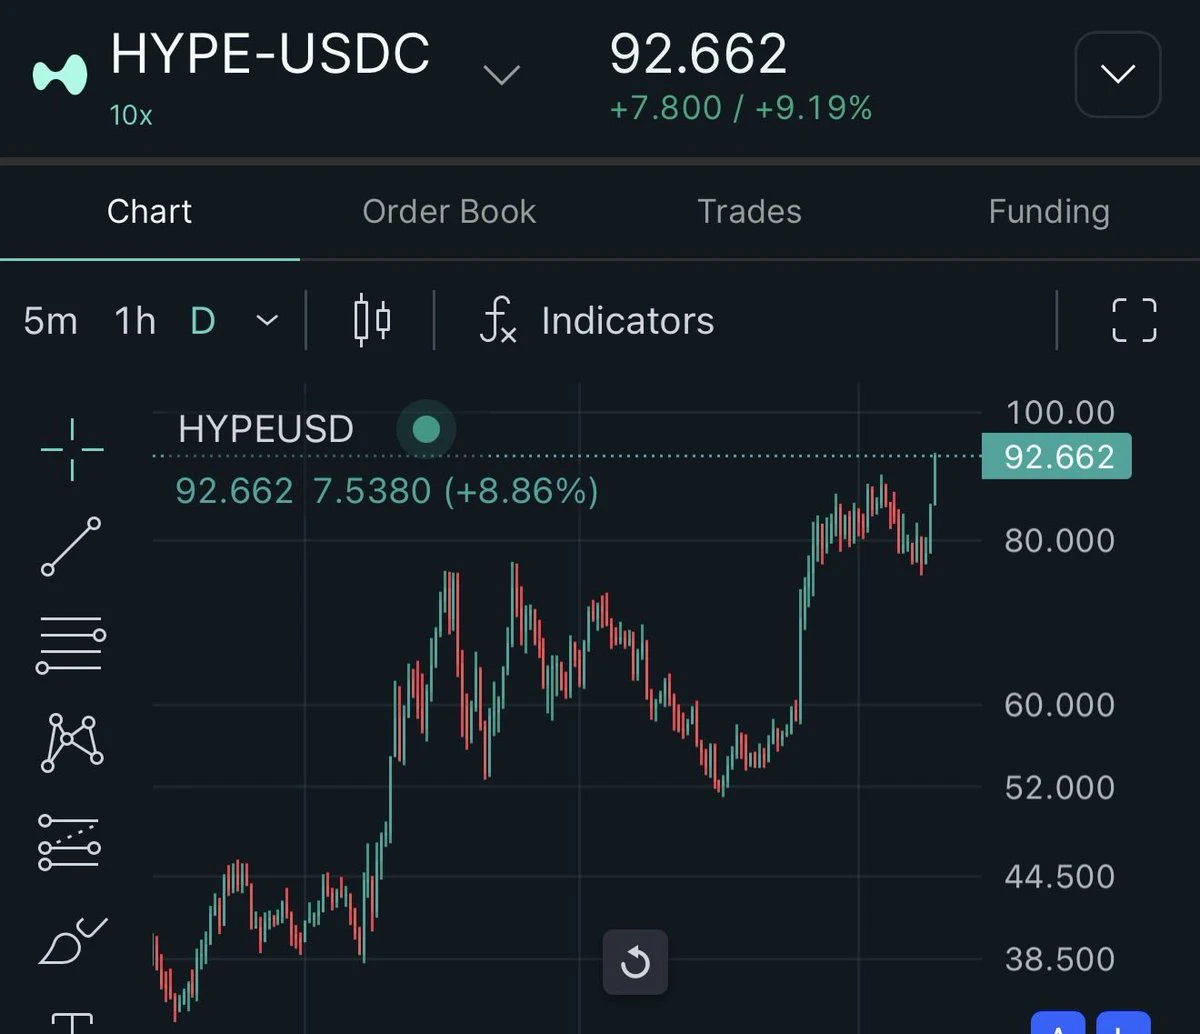Click the +7.800 / +9.19% change text
This screenshot has width=1200, height=1034.
[741, 108]
